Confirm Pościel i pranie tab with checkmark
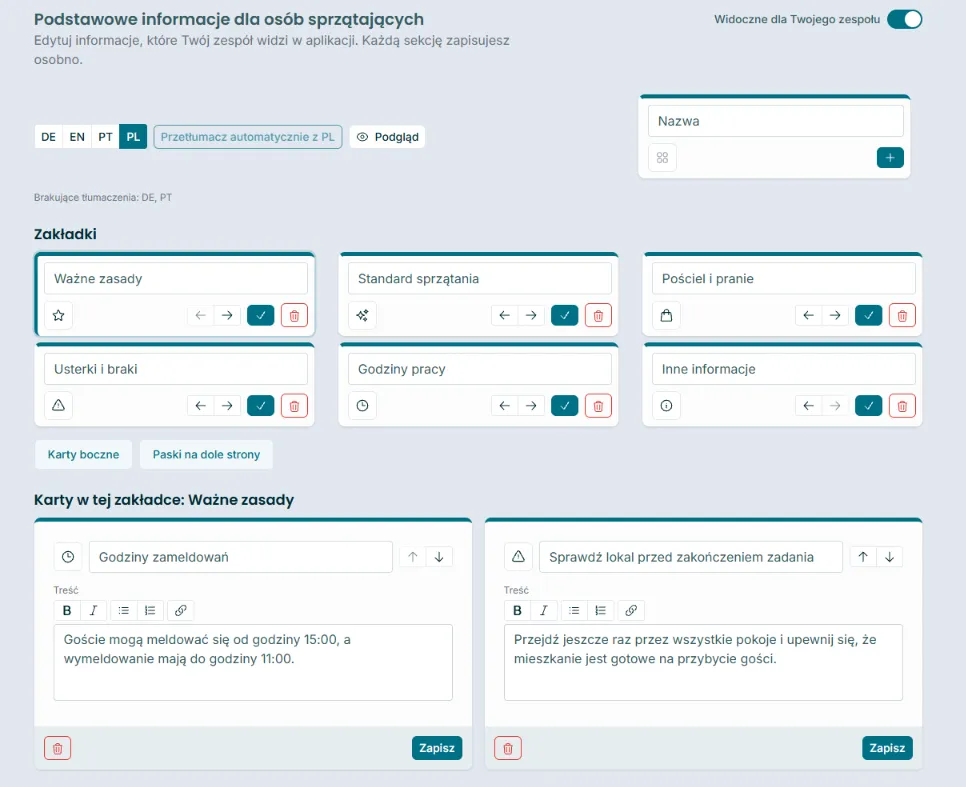966x787 pixels. 869,316
